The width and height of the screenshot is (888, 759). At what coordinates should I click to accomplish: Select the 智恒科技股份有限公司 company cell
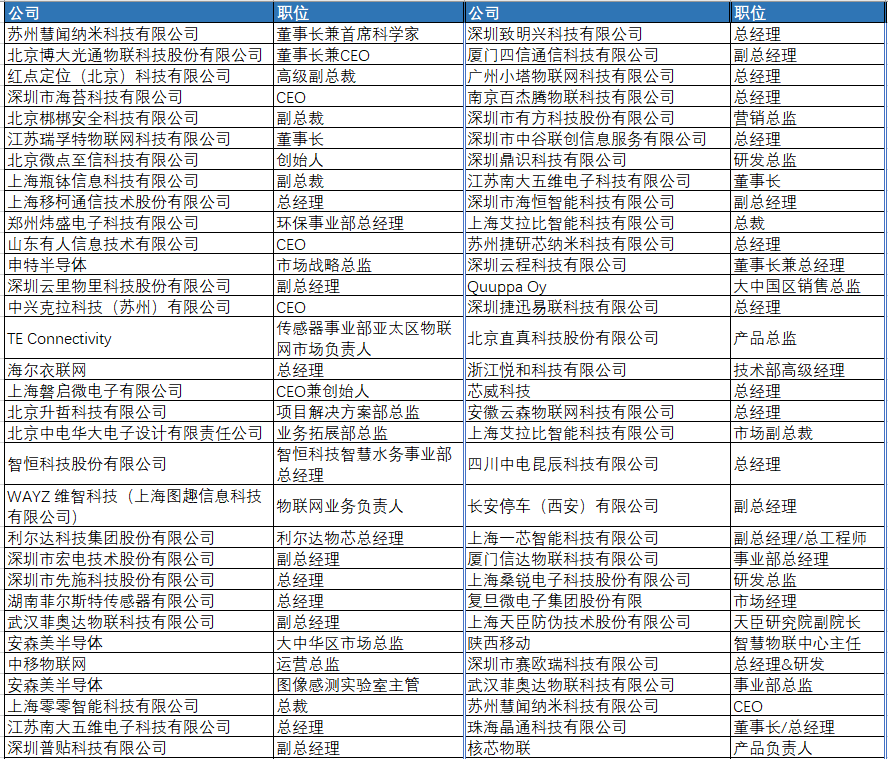coord(138,464)
